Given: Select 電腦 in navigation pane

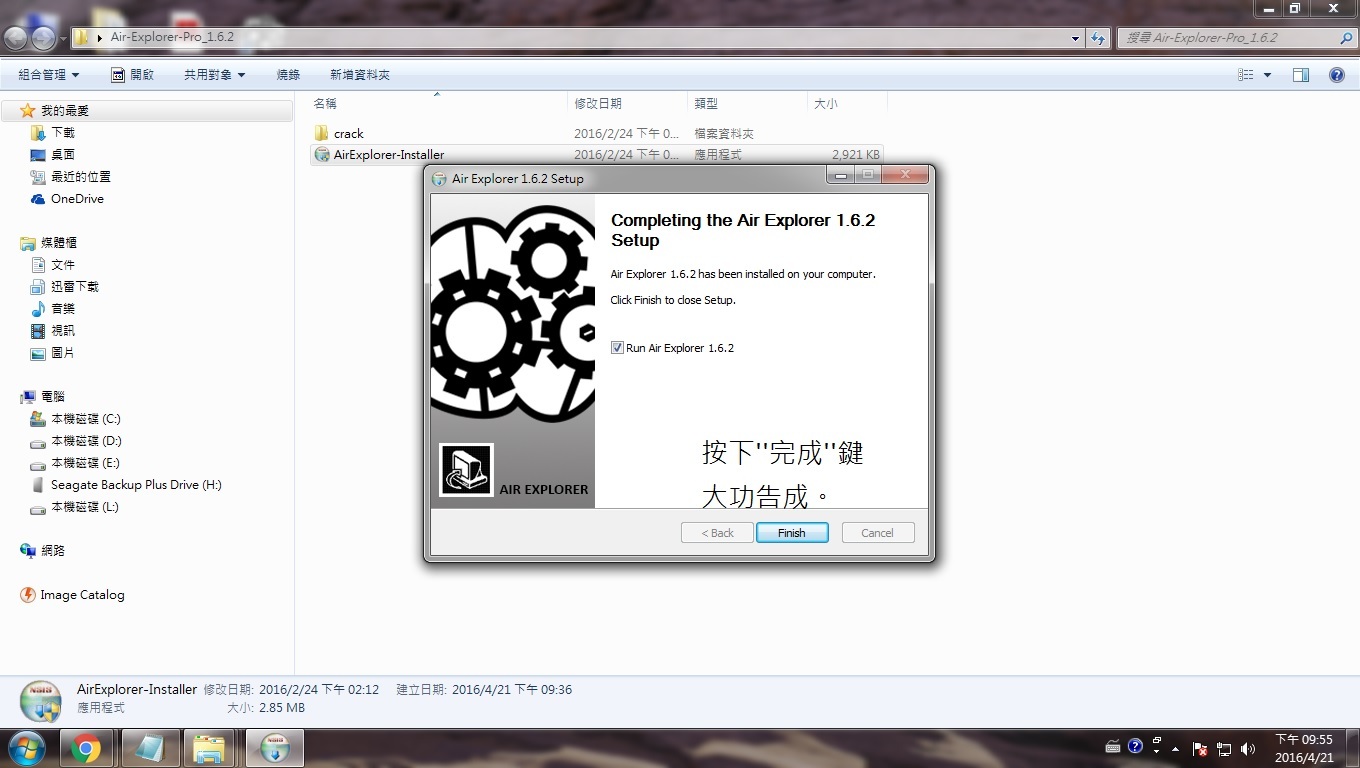Looking at the screenshot, I should click(52, 397).
